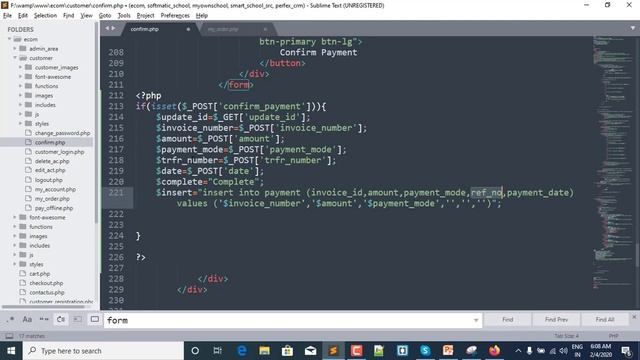Open Microsoft Store from taskbar
The height and width of the screenshot is (360, 640).
(x=287, y=351)
